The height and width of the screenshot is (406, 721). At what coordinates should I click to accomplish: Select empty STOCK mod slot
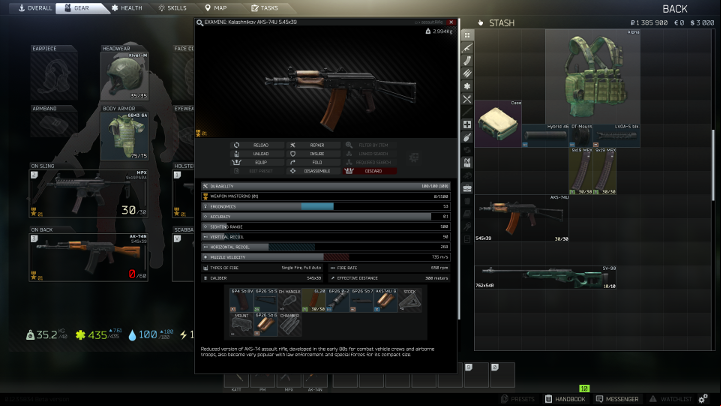[410, 301]
